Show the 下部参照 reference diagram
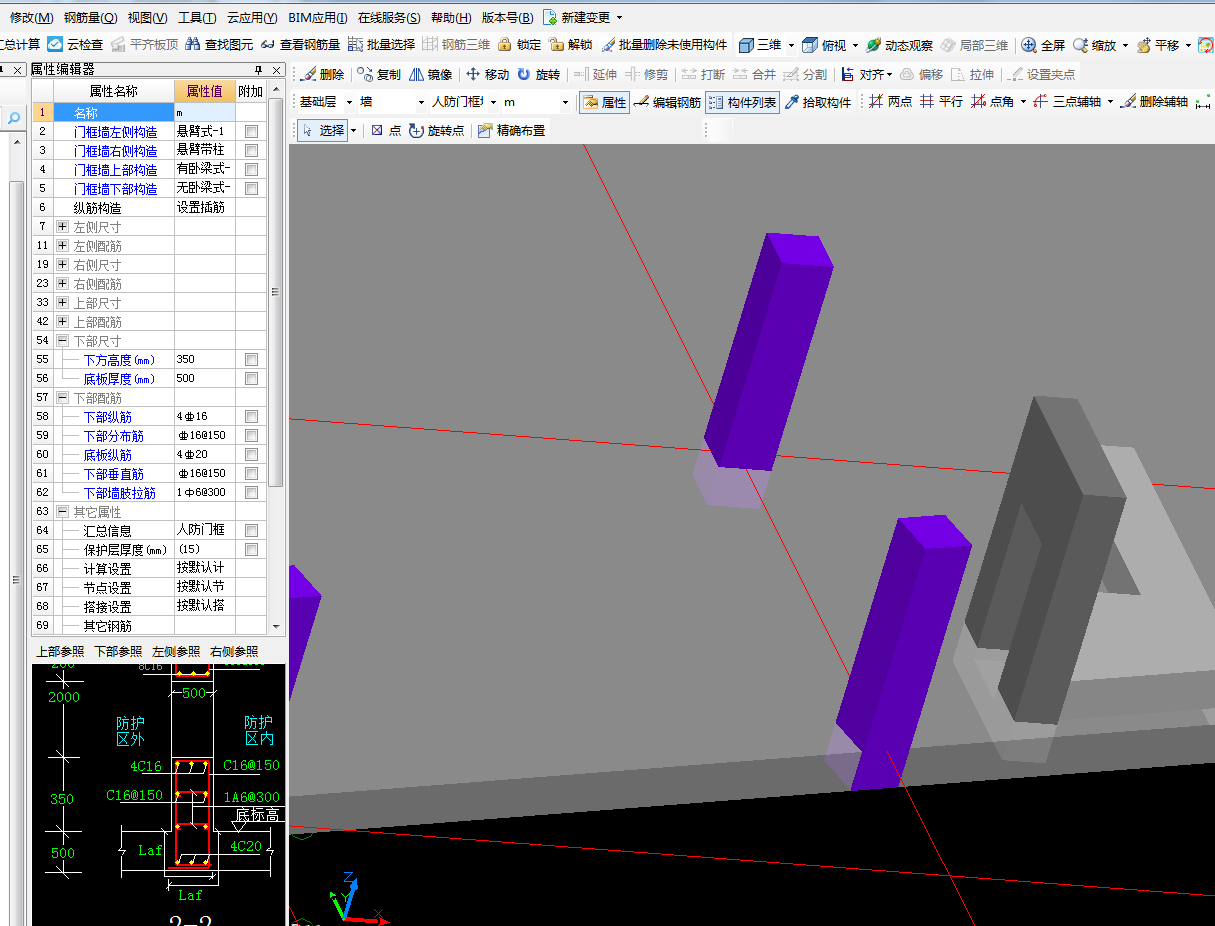 (118, 651)
